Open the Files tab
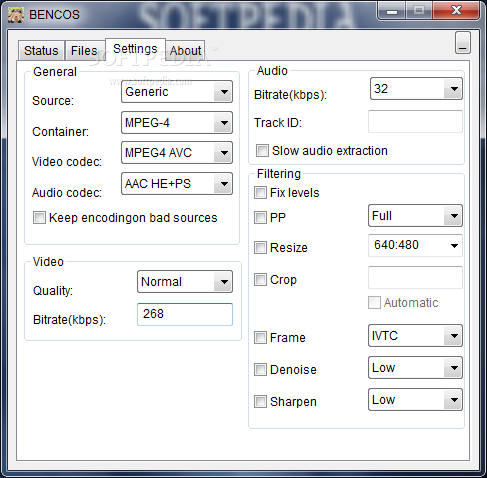 pyautogui.click(x=85, y=51)
